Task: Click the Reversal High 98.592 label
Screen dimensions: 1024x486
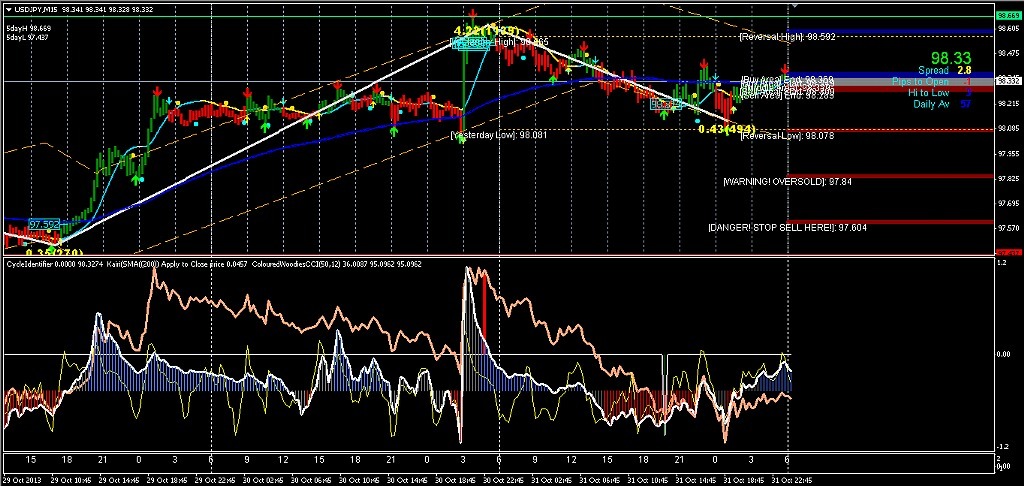Action: tap(787, 37)
